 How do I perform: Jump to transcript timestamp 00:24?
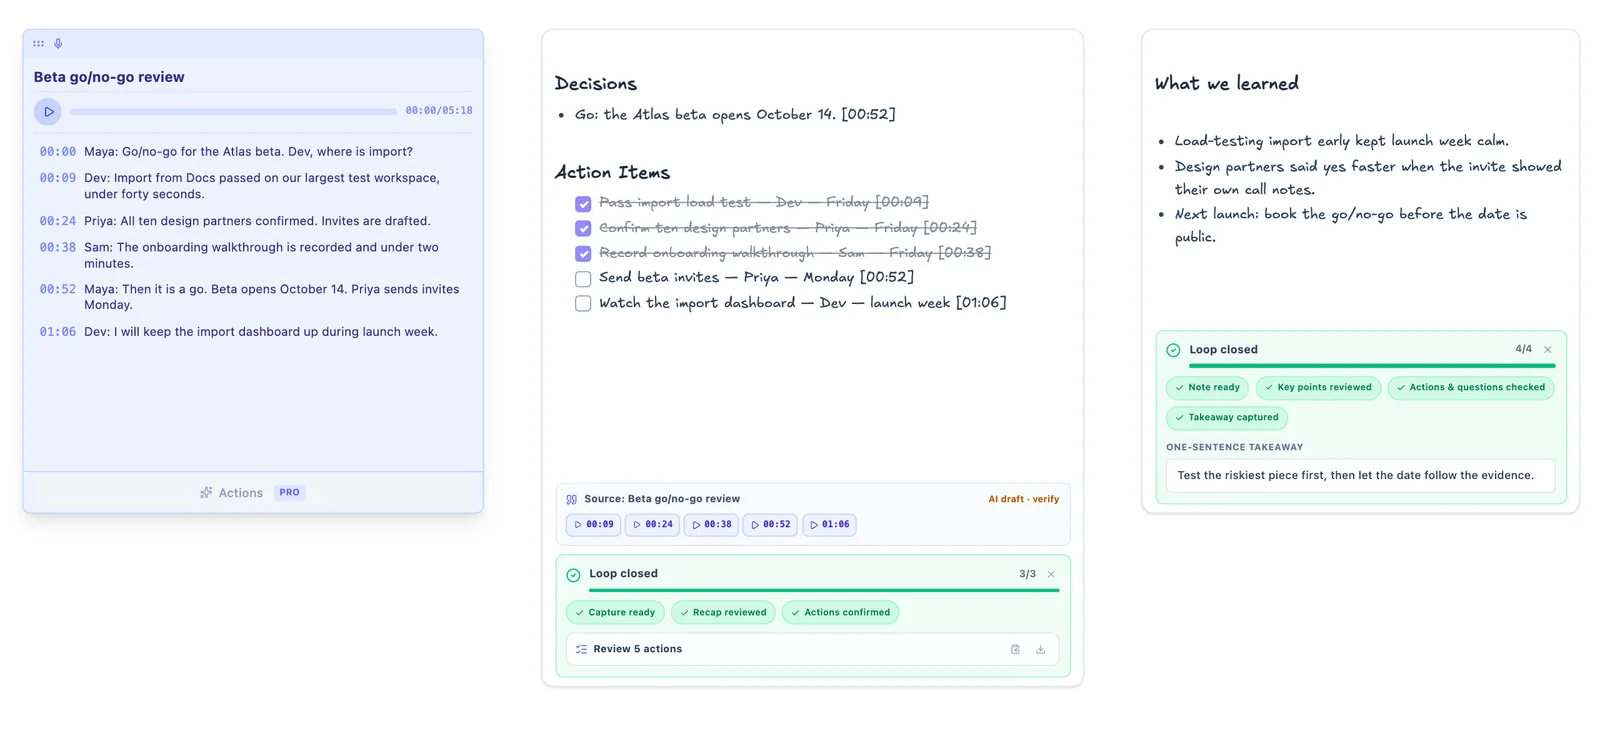tap(58, 221)
